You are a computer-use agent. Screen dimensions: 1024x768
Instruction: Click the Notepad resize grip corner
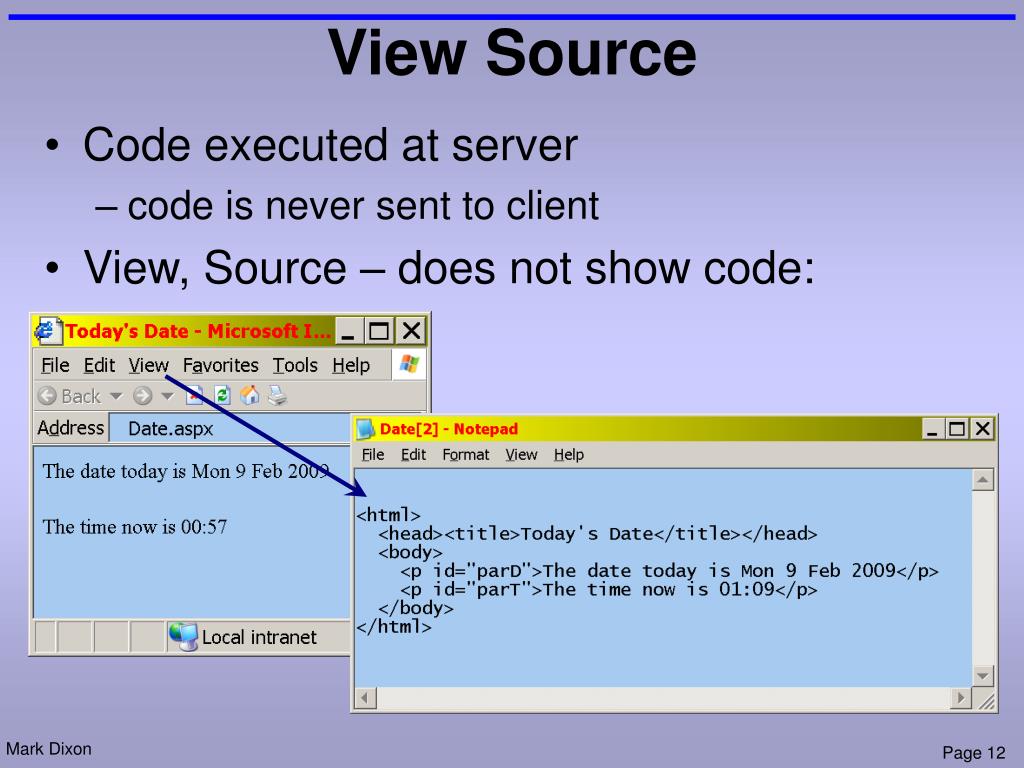[x=985, y=699]
